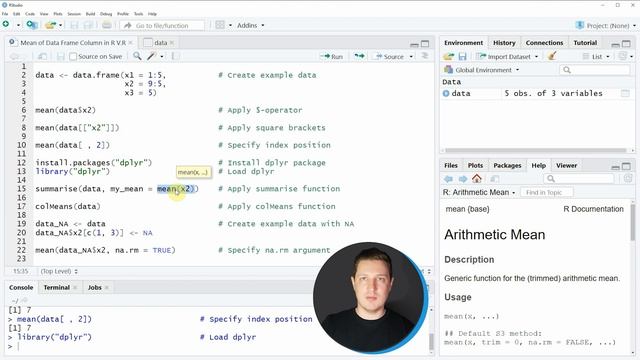Switch to the Jobs tab
640x360 pixels.
click(x=94, y=287)
